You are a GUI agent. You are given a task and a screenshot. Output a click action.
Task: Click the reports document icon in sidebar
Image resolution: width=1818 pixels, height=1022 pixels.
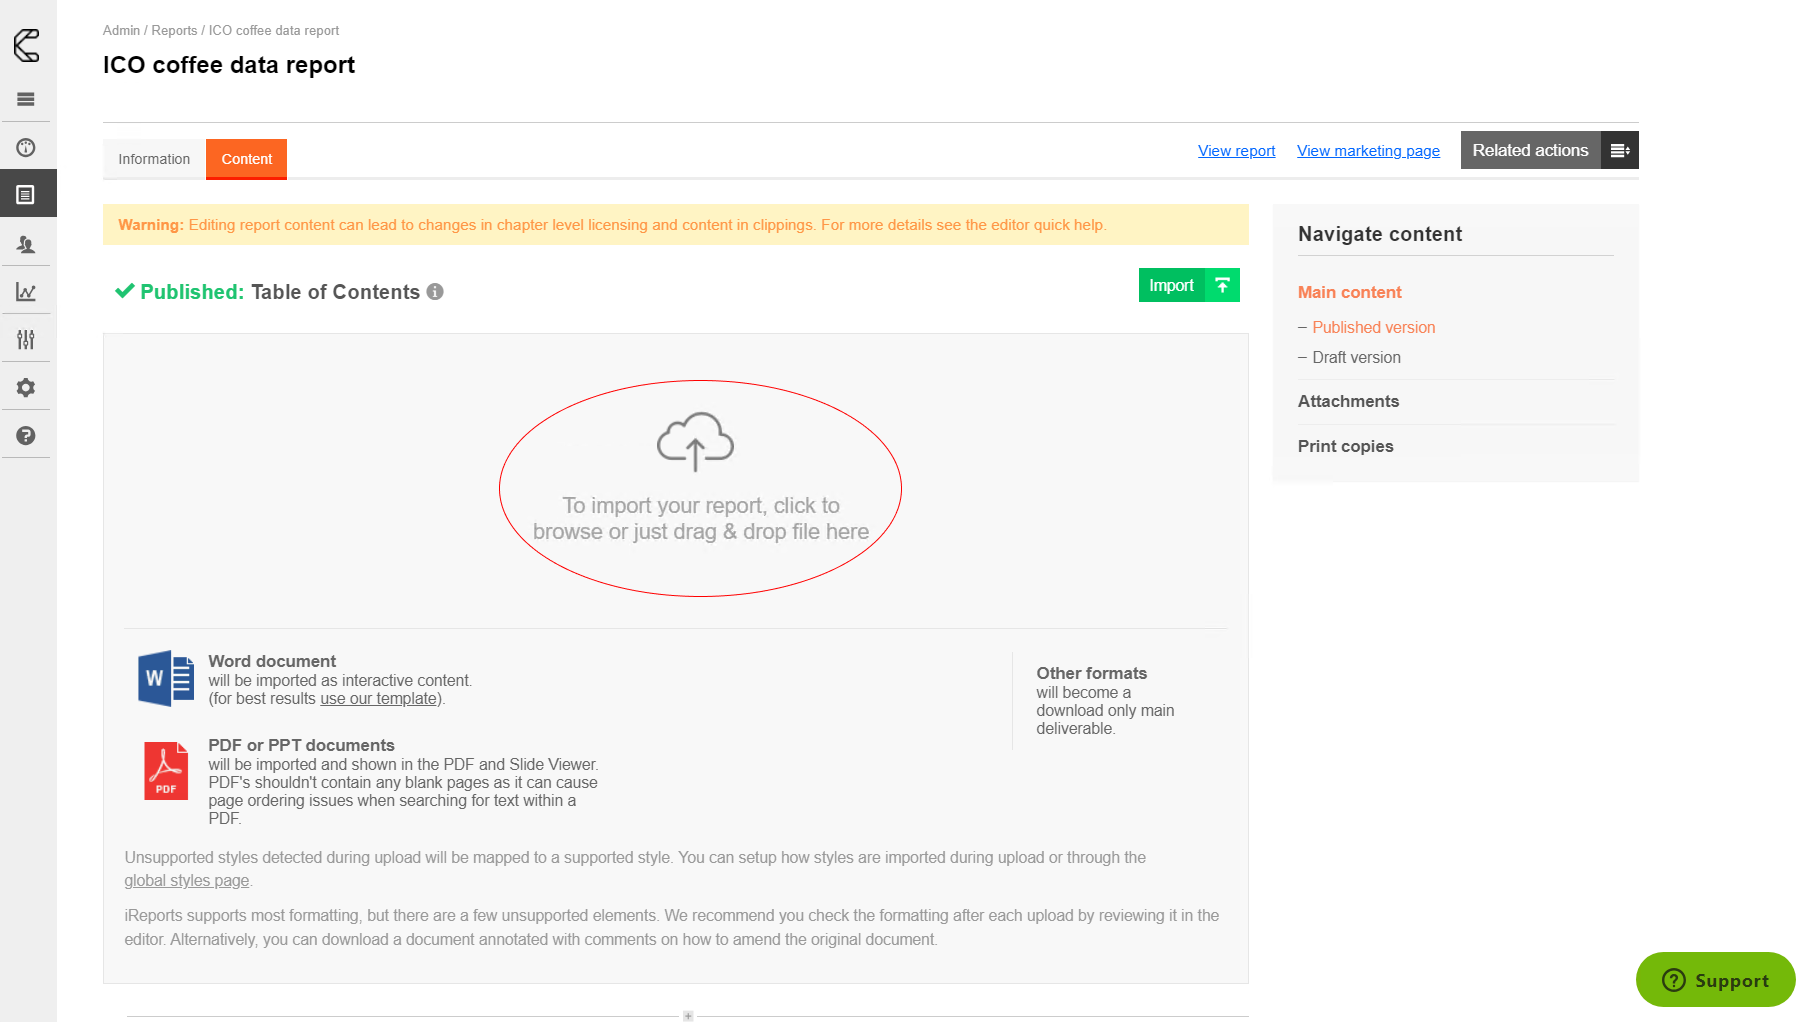[26, 195]
